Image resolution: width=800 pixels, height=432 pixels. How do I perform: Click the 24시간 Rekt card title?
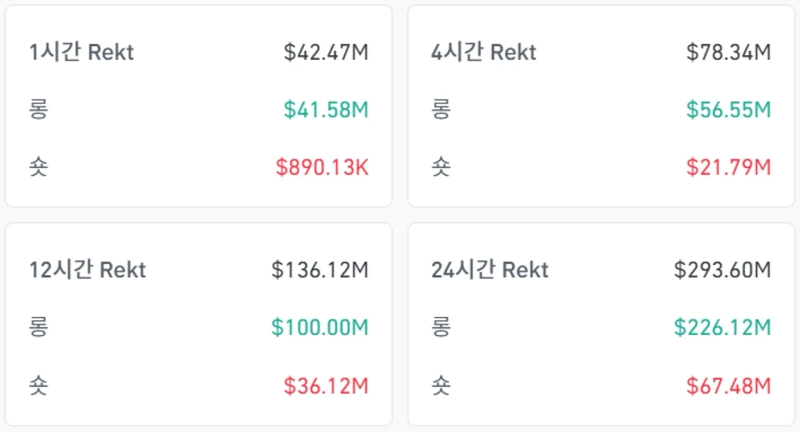[490, 270]
